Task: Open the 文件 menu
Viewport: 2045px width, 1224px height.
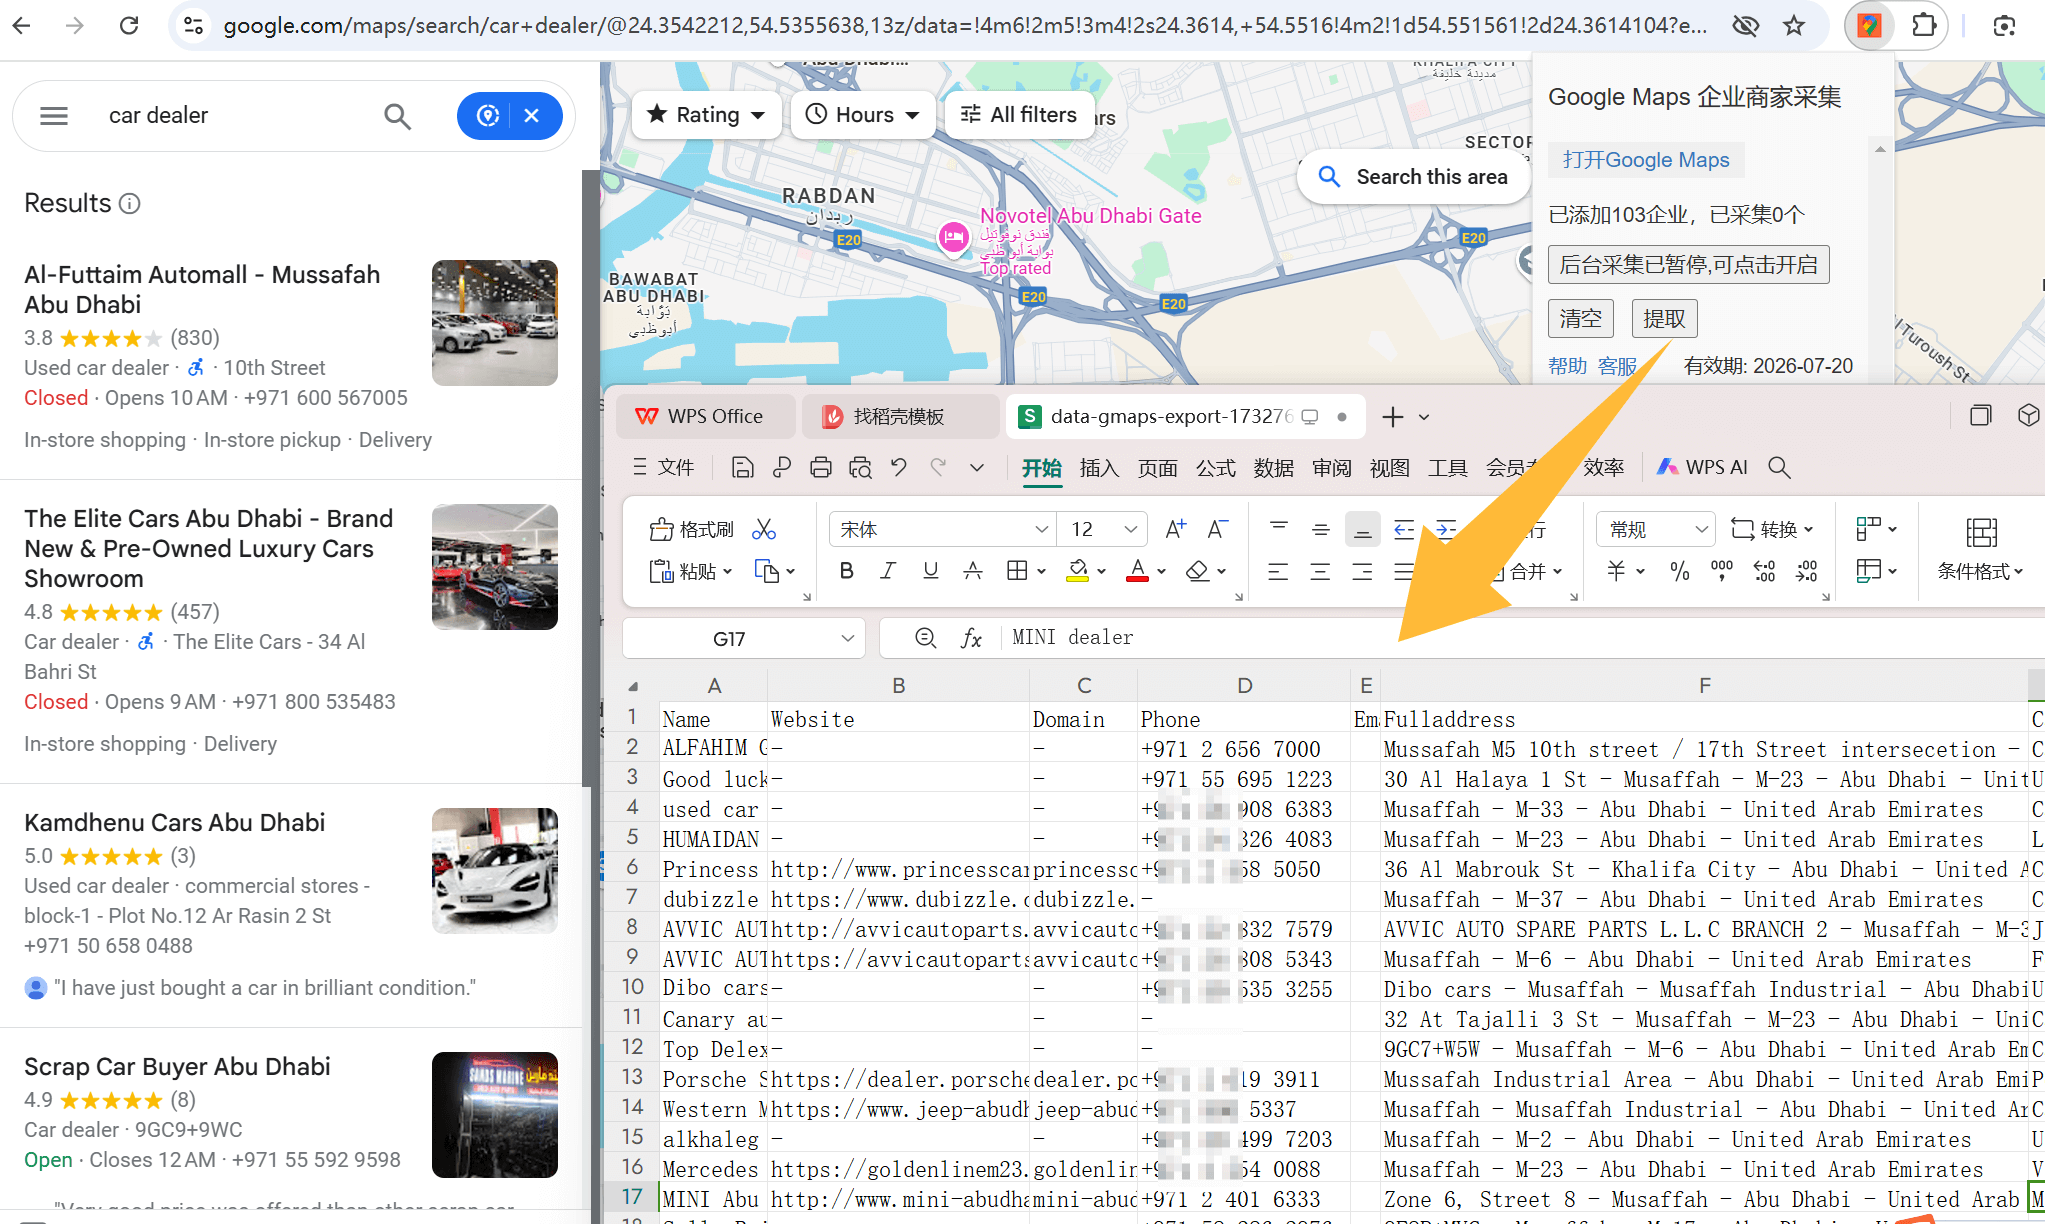Action: 663,468
